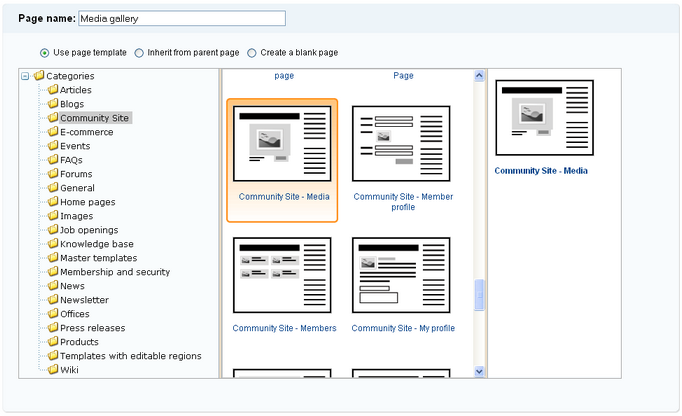The height and width of the screenshot is (416, 682).
Task: Open the Events category label
Action: point(75,146)
